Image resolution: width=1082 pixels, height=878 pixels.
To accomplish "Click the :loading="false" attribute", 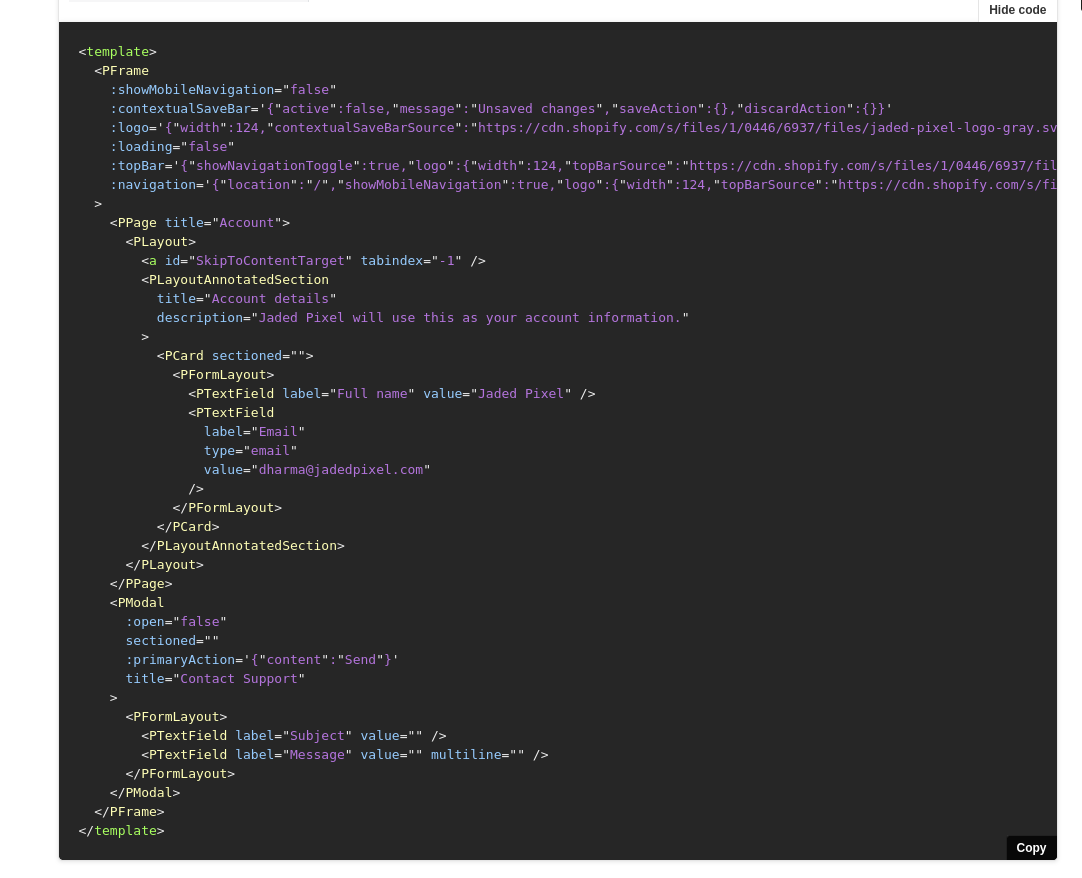I will coord(172,146).
